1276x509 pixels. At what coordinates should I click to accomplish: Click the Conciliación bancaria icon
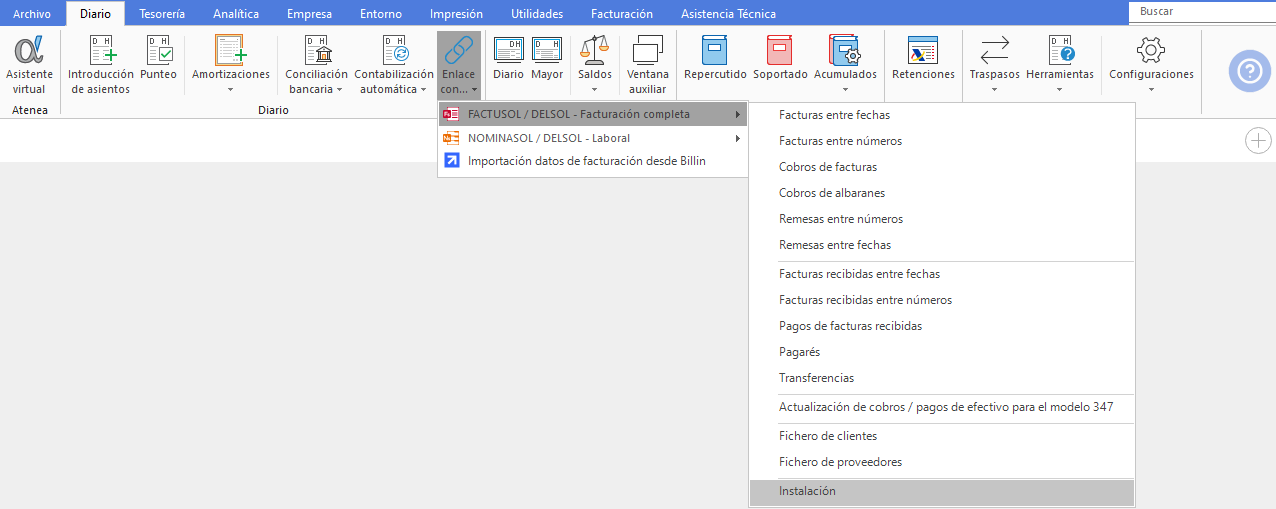click(317, 50)
